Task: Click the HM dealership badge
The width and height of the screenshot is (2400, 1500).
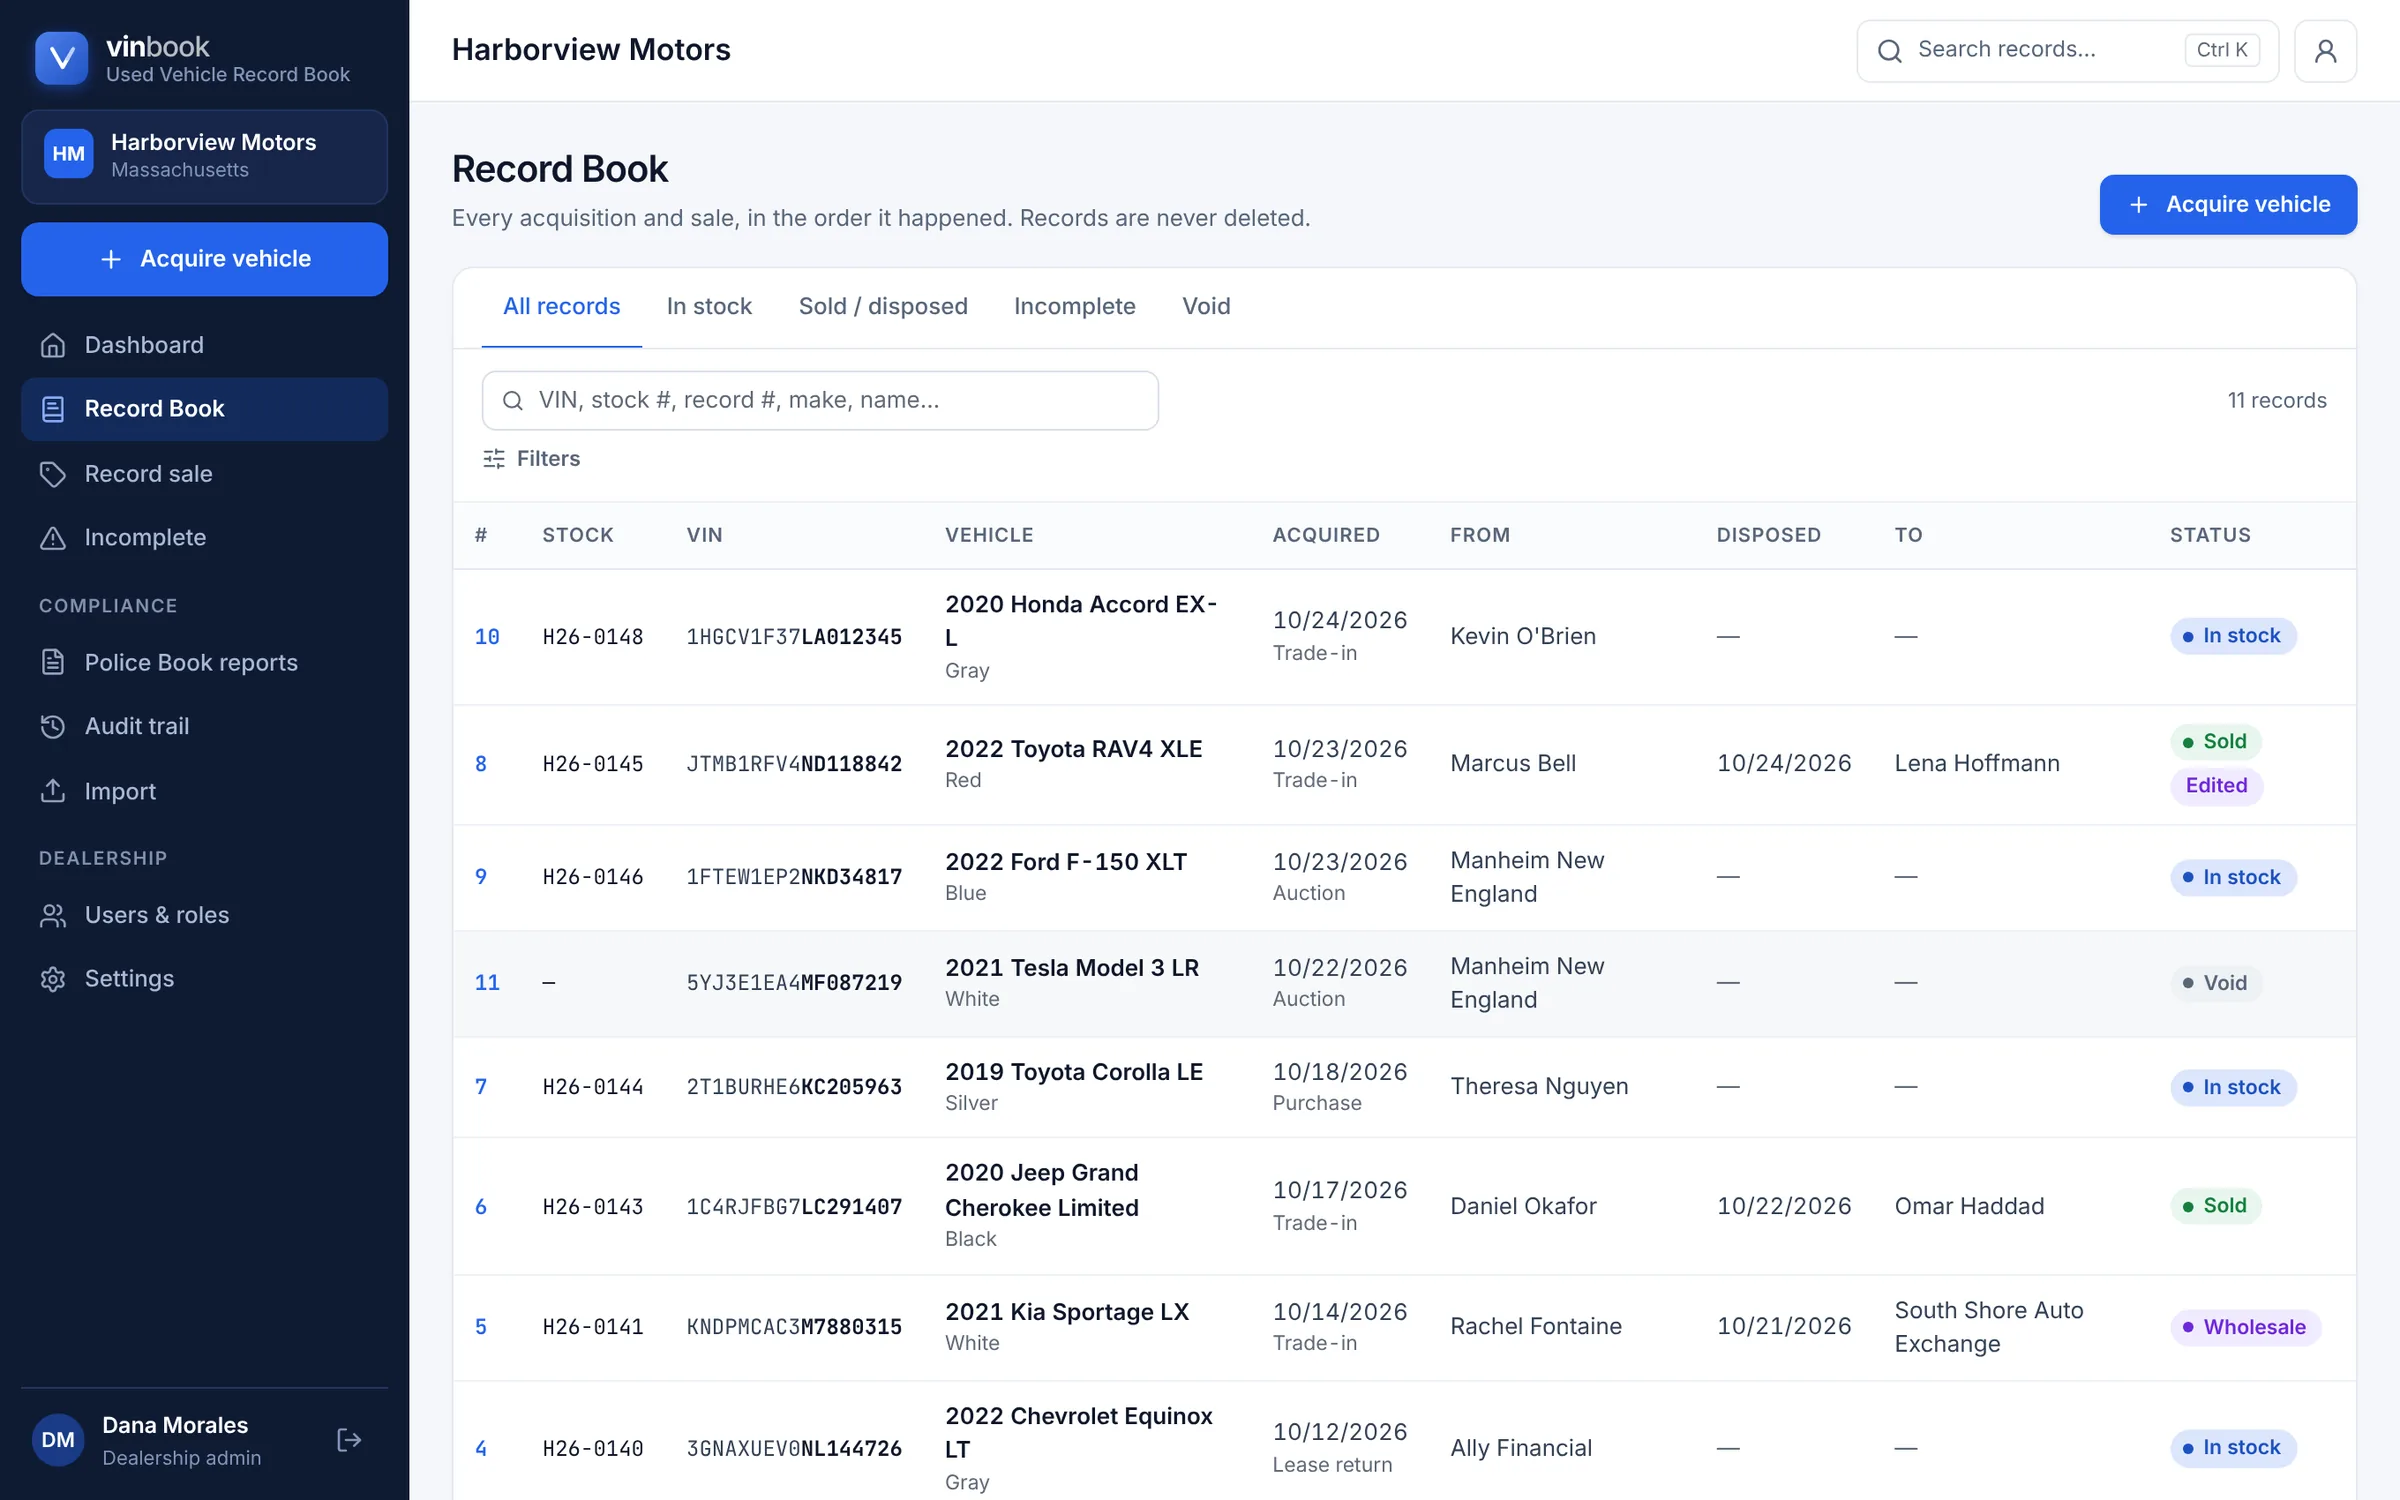Action: point(69,154)
